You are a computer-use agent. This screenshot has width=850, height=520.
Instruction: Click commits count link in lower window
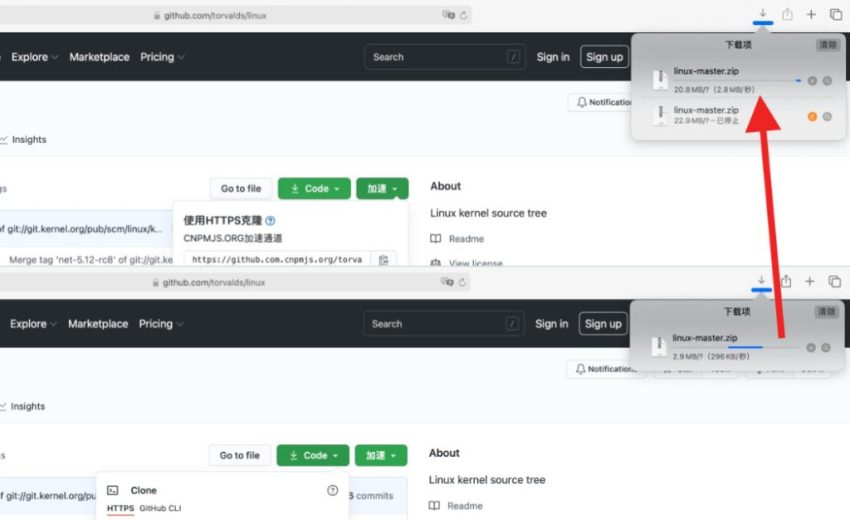(x=371, y=496)
